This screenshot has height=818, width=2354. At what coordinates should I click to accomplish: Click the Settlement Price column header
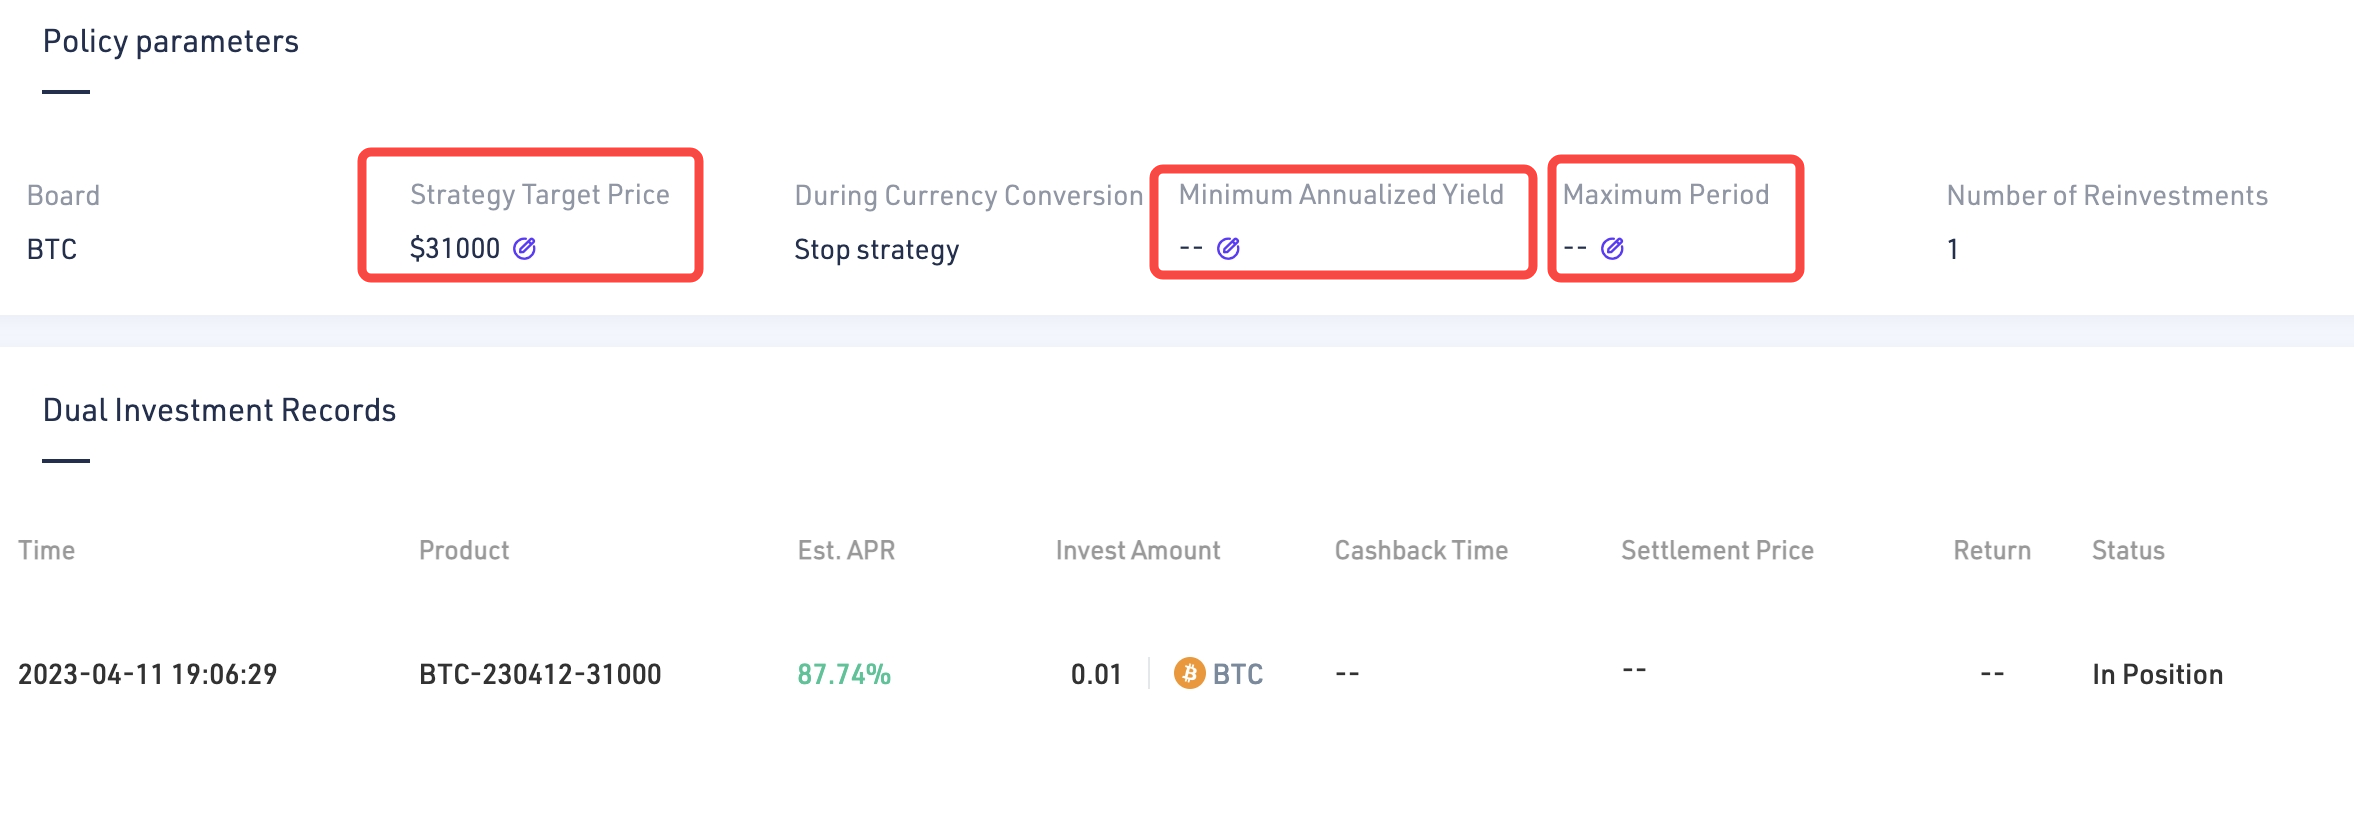tap(1717, 550)
